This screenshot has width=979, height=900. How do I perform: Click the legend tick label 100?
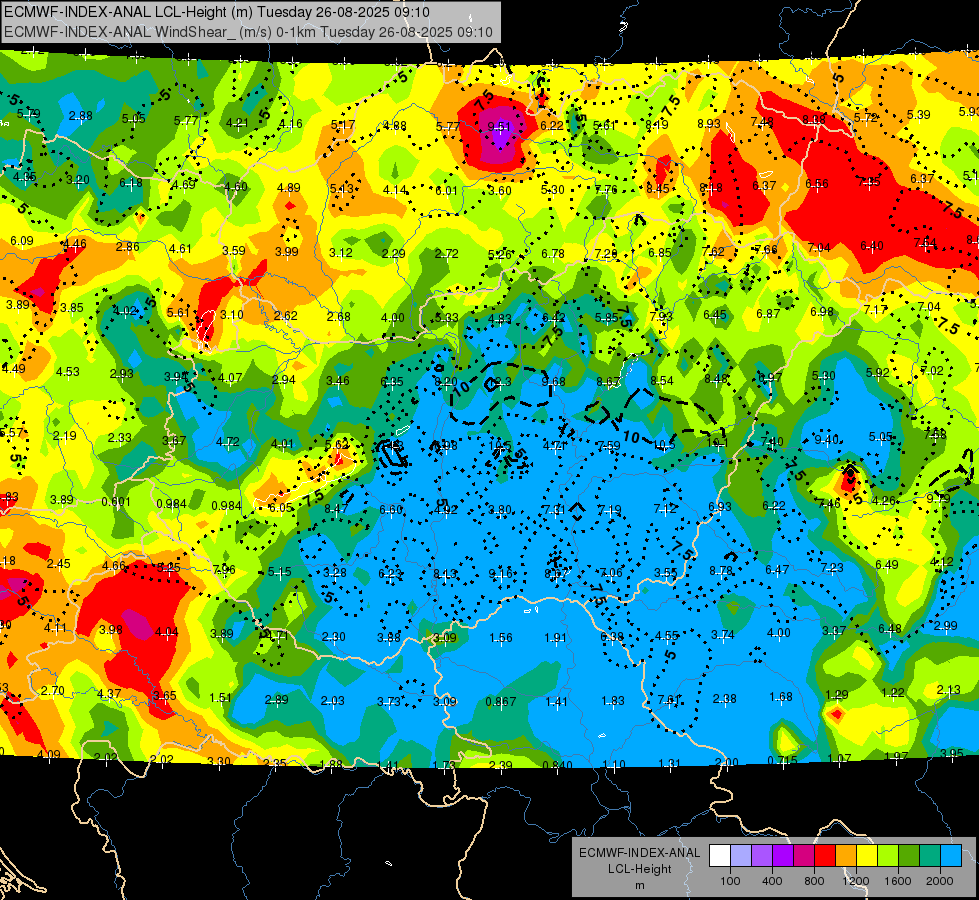click(730, 881)
